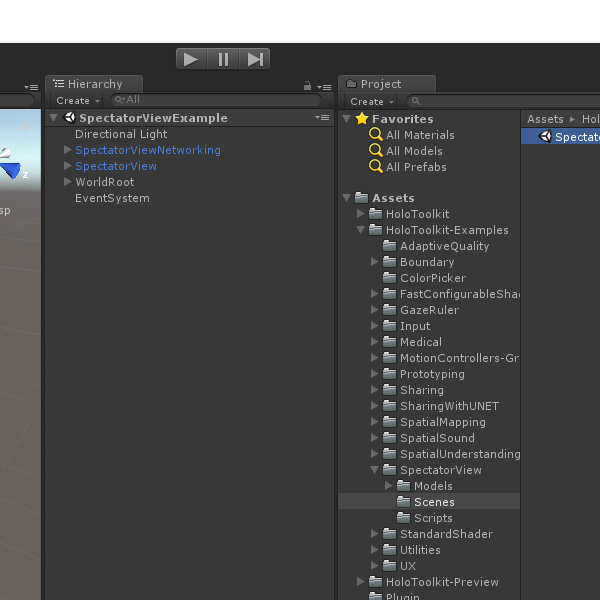Collapse the Favorites section
Screen dimensions: 600x600
tap(347, 119)
